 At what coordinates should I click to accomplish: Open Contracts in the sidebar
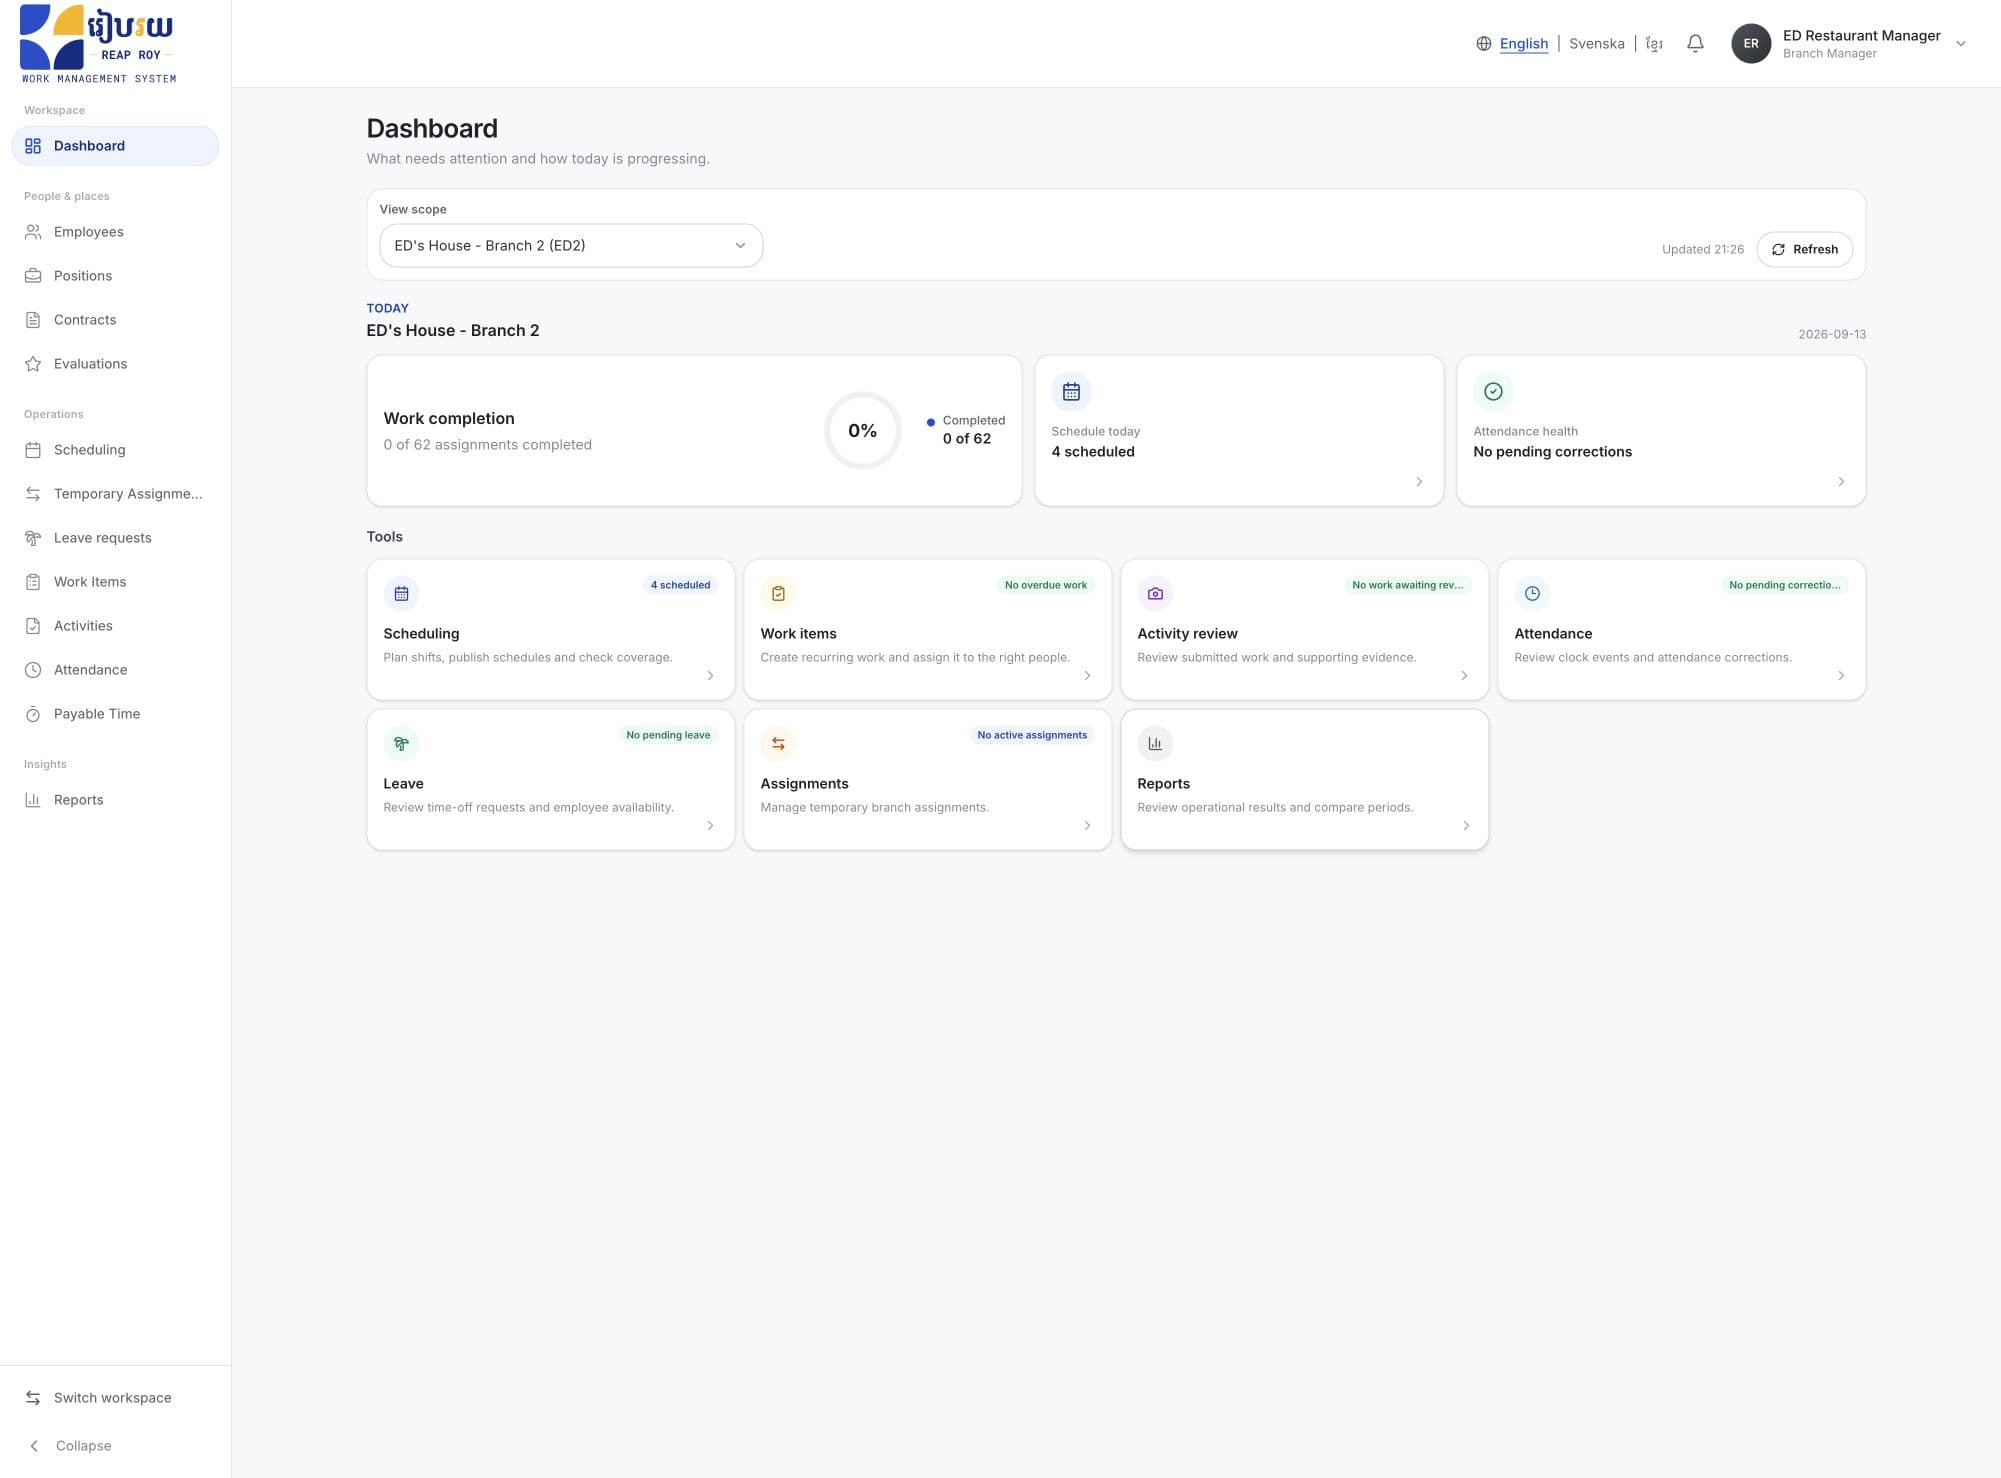(115, 320)
